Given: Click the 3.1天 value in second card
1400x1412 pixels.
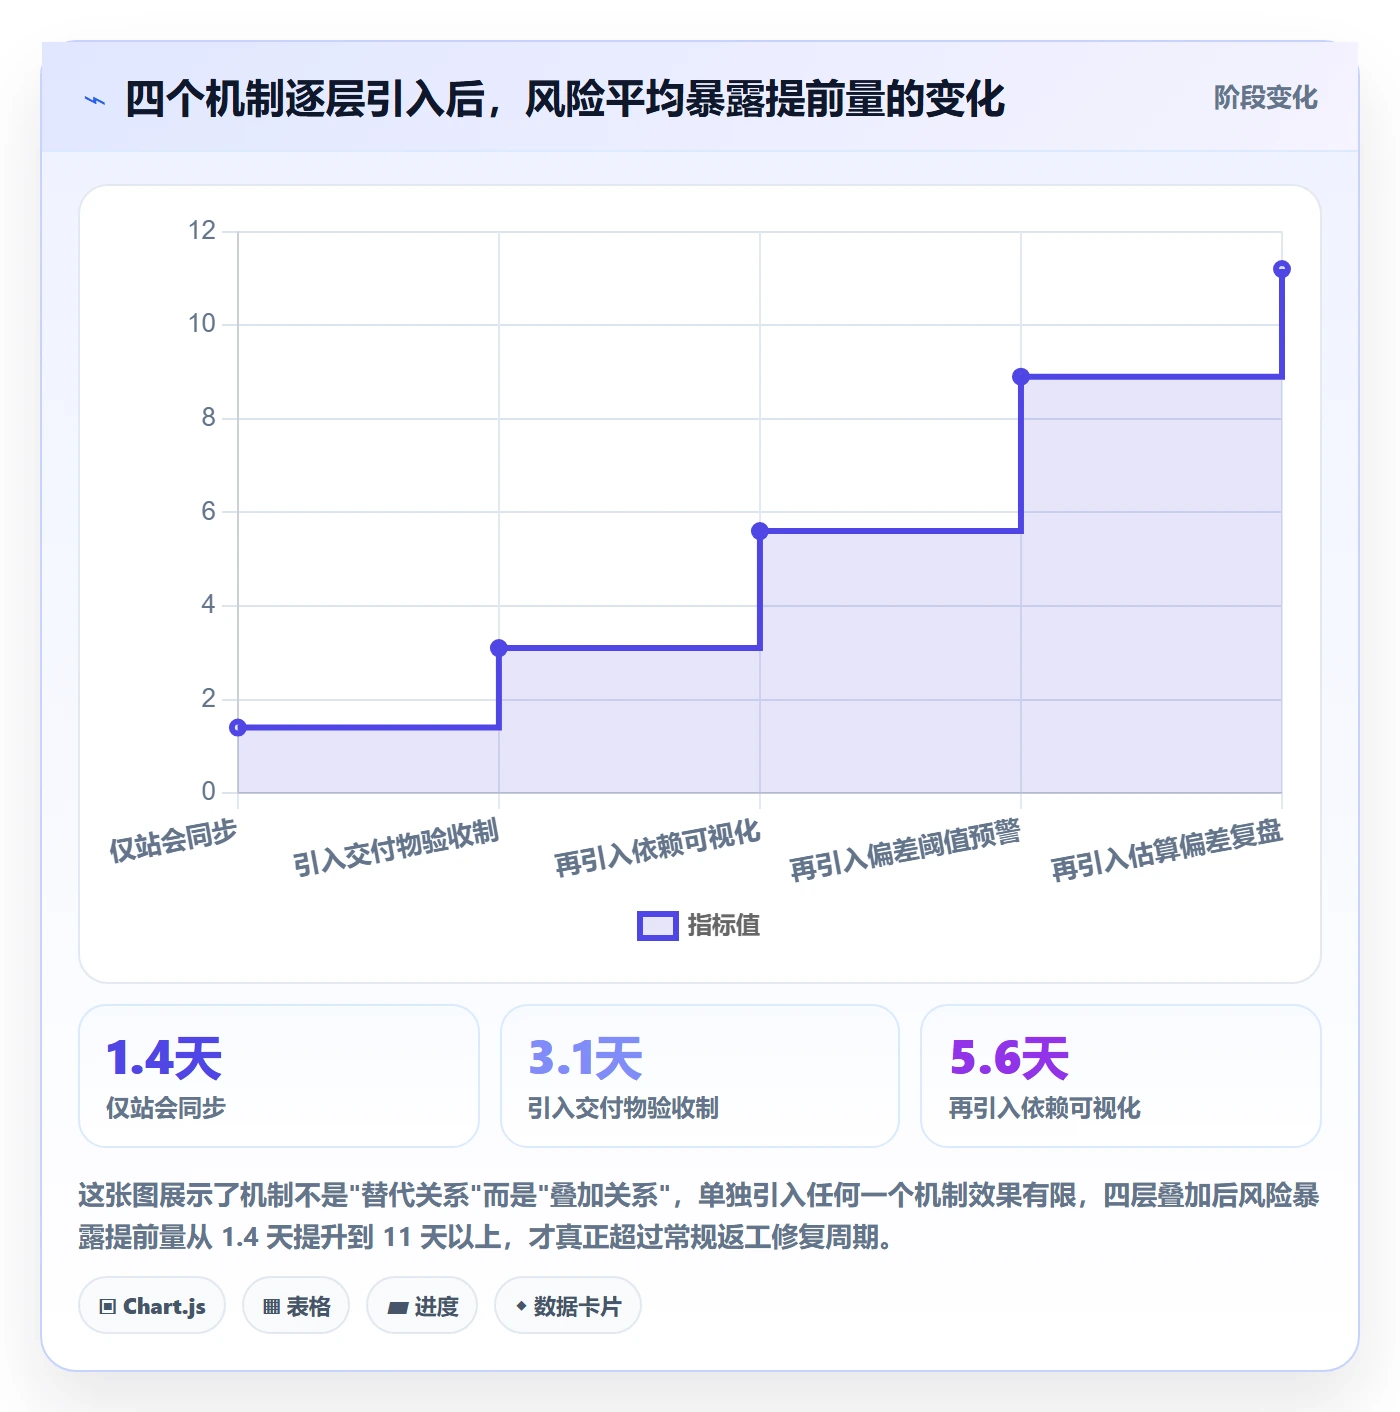Looking at the screenshot, I should 586,1058.
